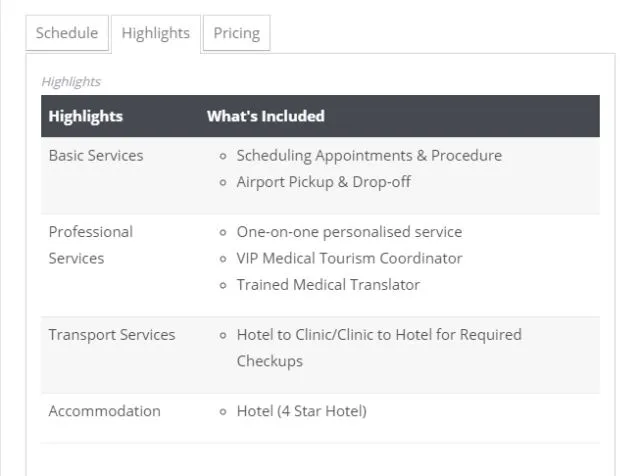The image size is (640, 476).
Task: Select the Professional Services row label
Action: [91, 245]
